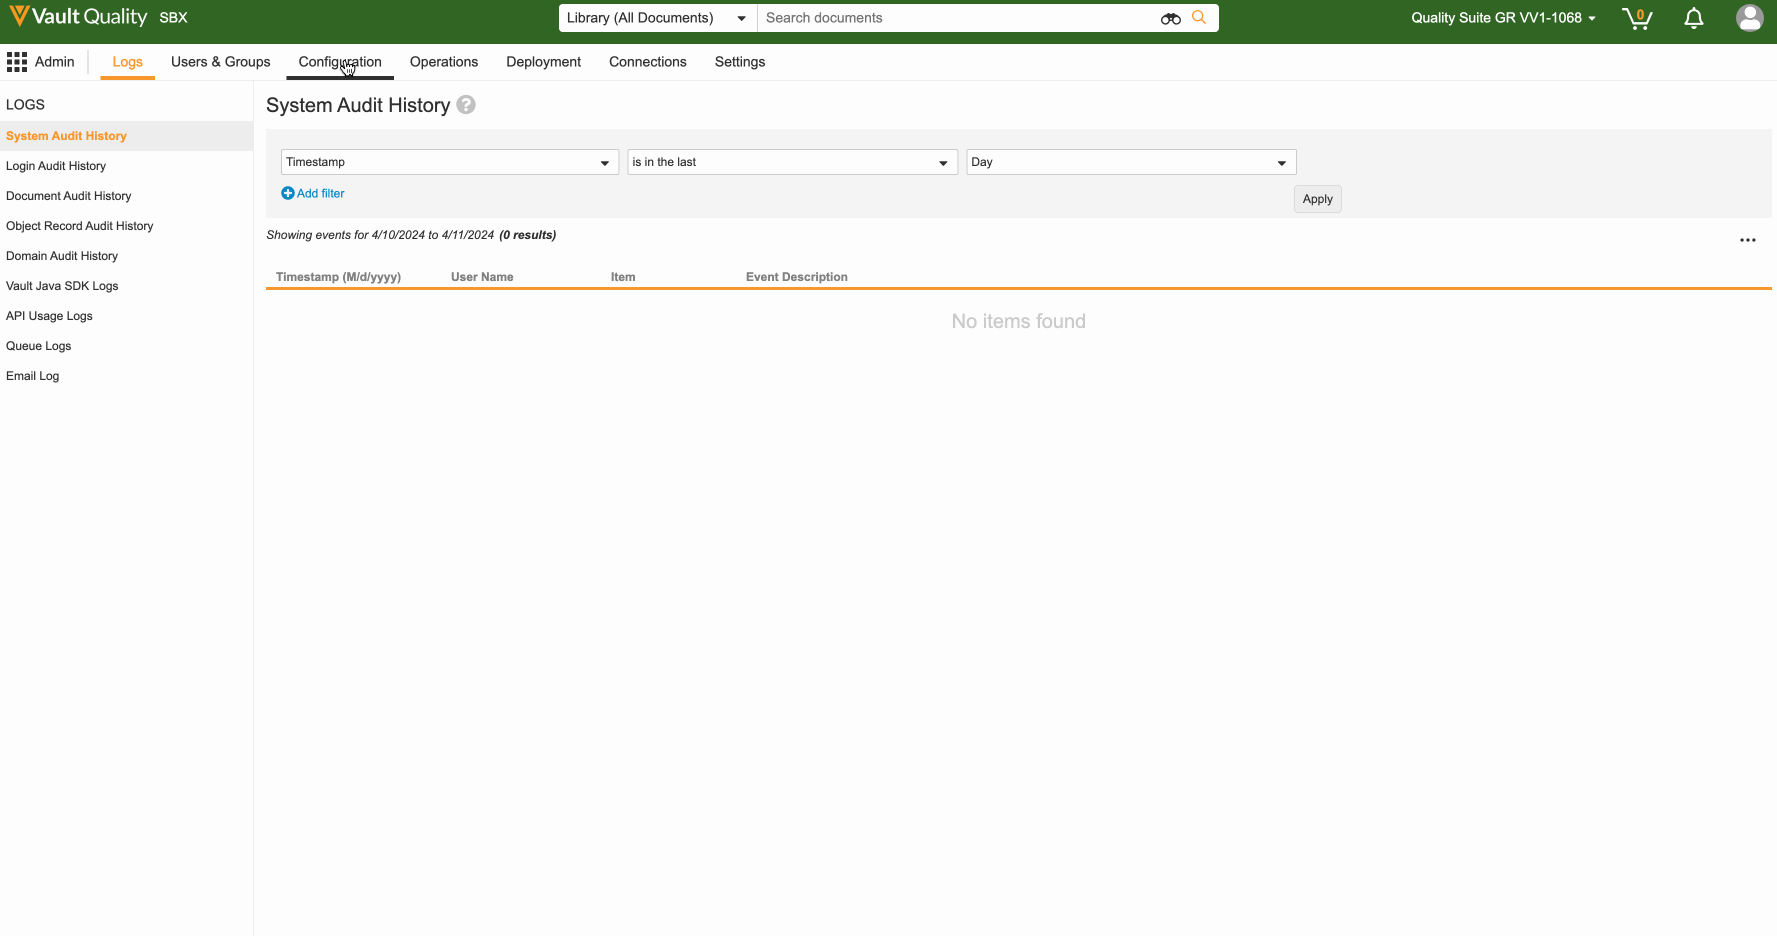This screenshot has width=1777, height=936.
Task: Open Login Audit History in sidebar
Action: [56, 166]
